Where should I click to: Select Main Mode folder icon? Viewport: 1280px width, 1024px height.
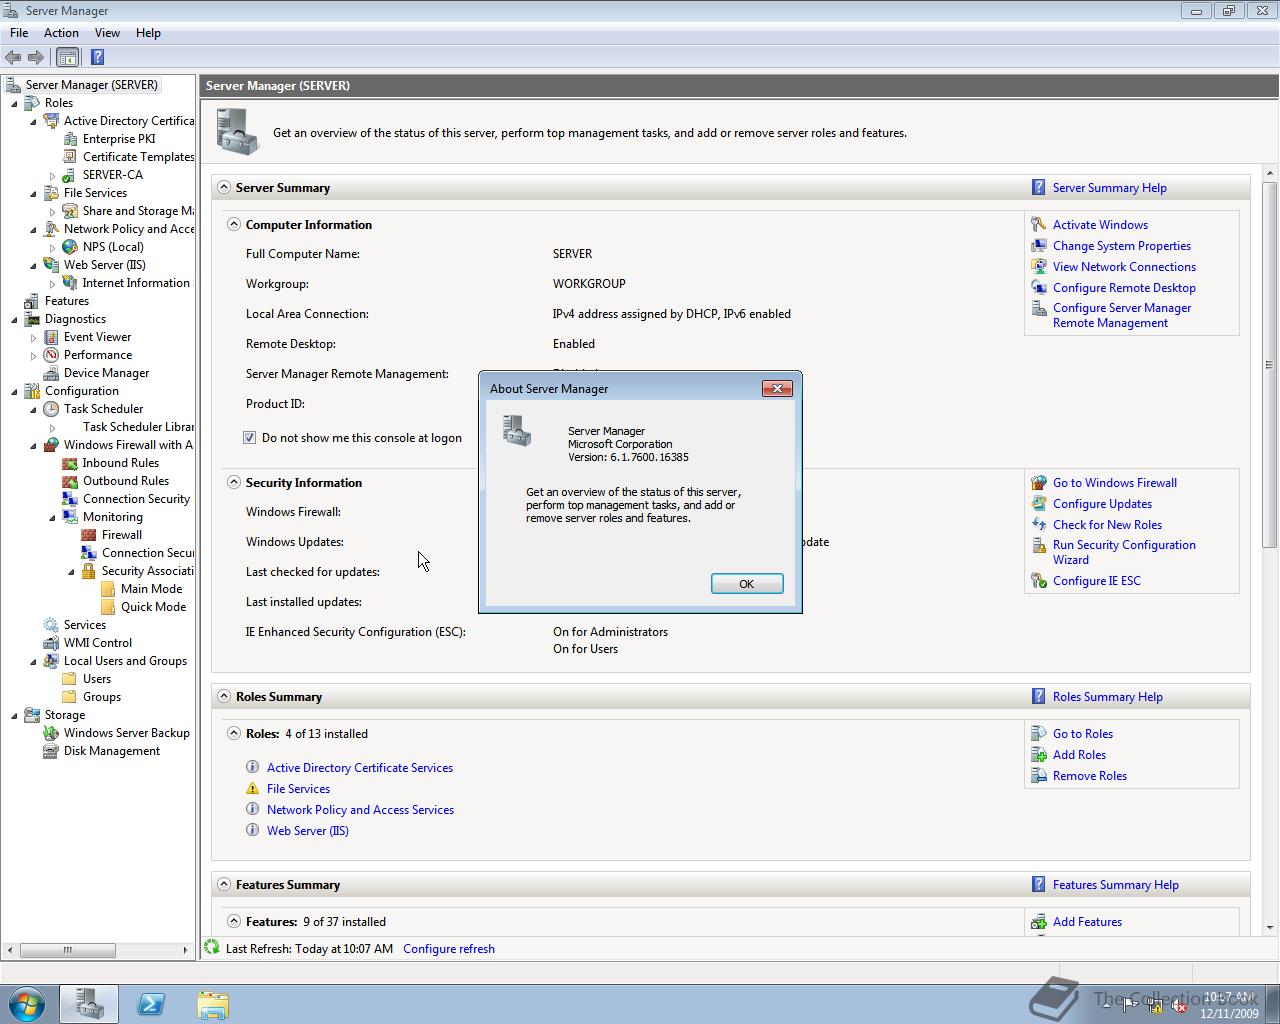[108, 589]
